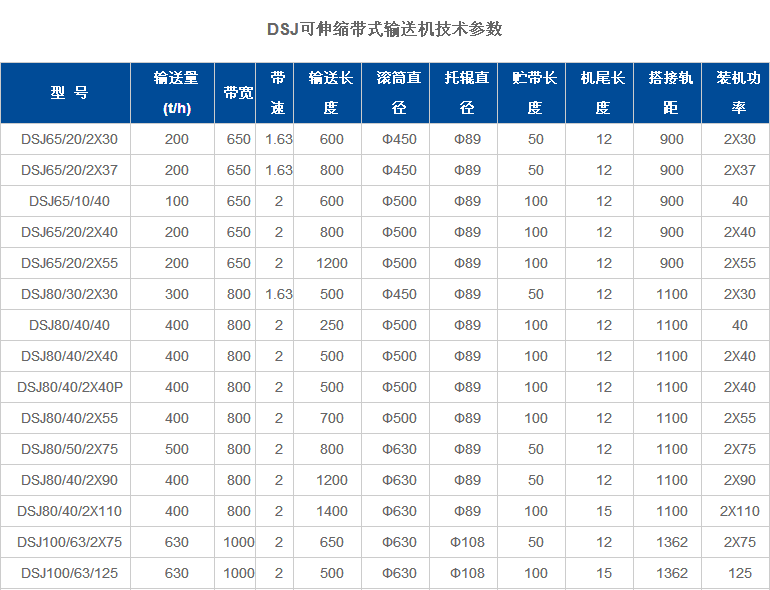Viewport: 770px width, 590px height.
Task: Click the DSJ80/40/2X110 model name
Action: click(x=68, y=511)
